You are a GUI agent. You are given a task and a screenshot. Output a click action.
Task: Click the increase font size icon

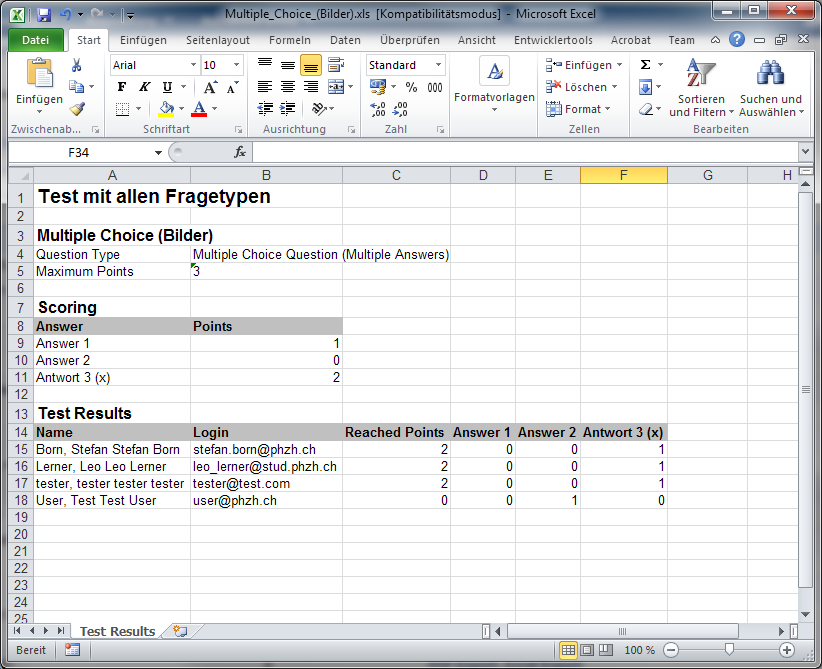point(210,87)
